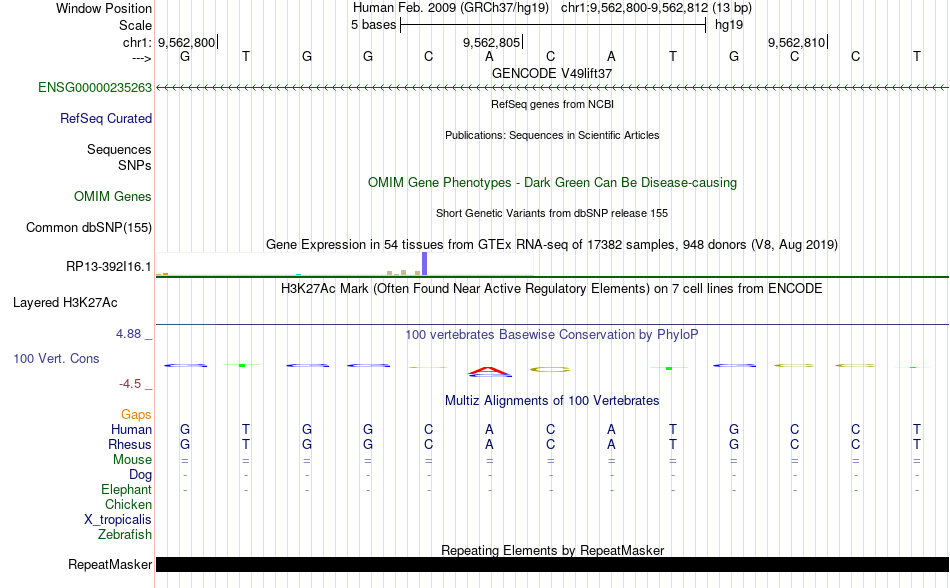Click the 9,562,805 coordinate marker
Screen dimensions: 950x588
click(x=491, y=42)
